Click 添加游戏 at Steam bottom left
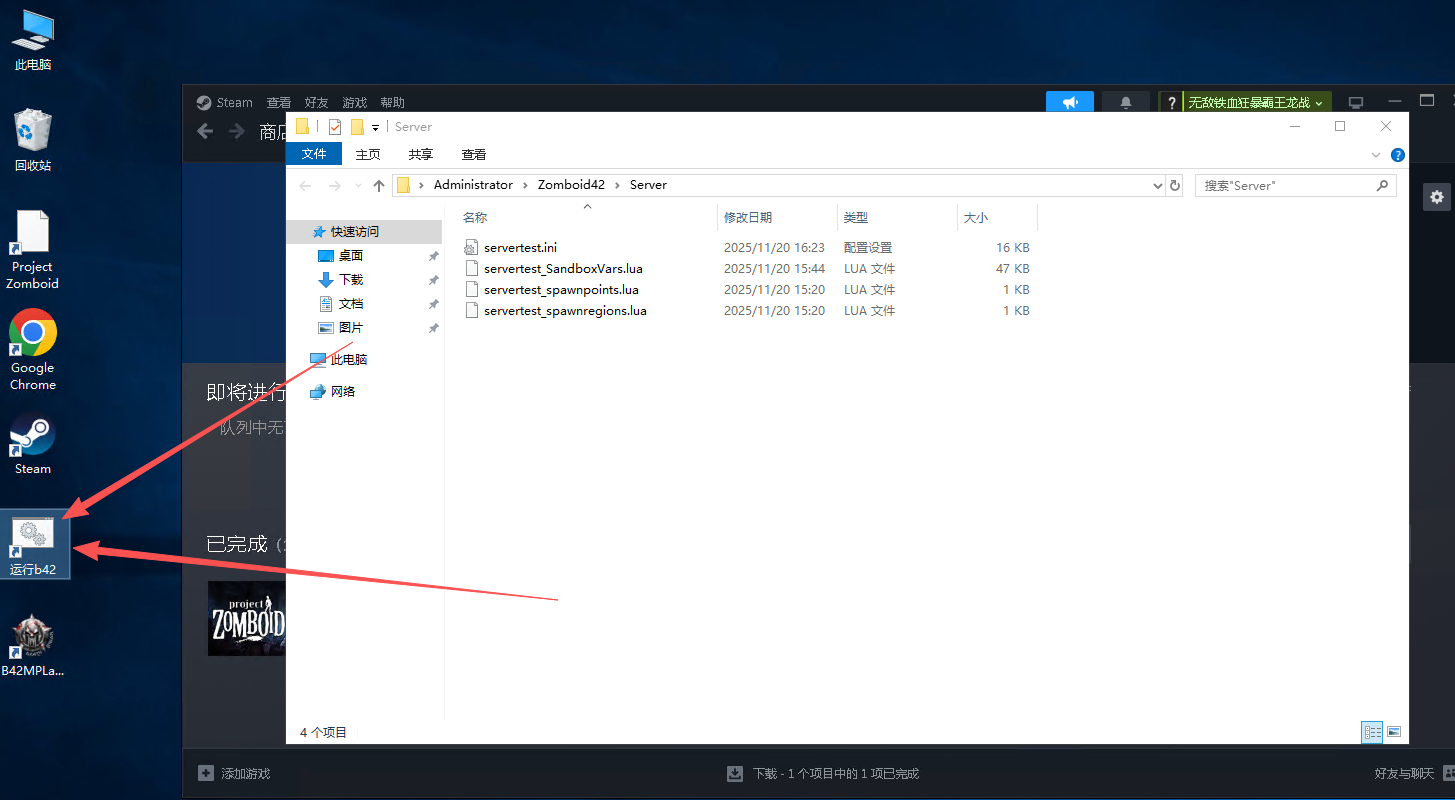The image size is (1455, 800). tap(235, 773)
